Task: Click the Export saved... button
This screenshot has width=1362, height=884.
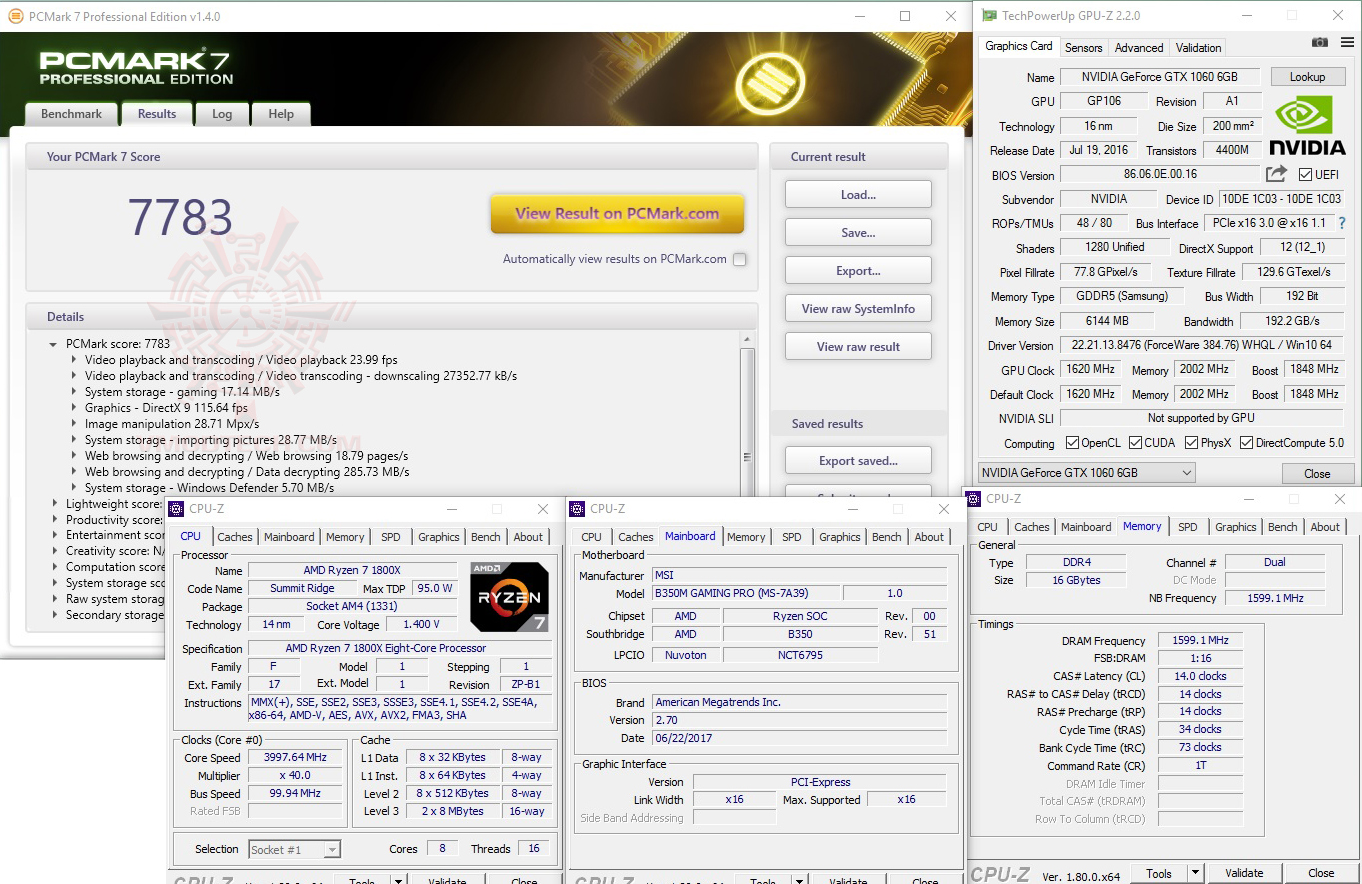Action: click(858, 461)
